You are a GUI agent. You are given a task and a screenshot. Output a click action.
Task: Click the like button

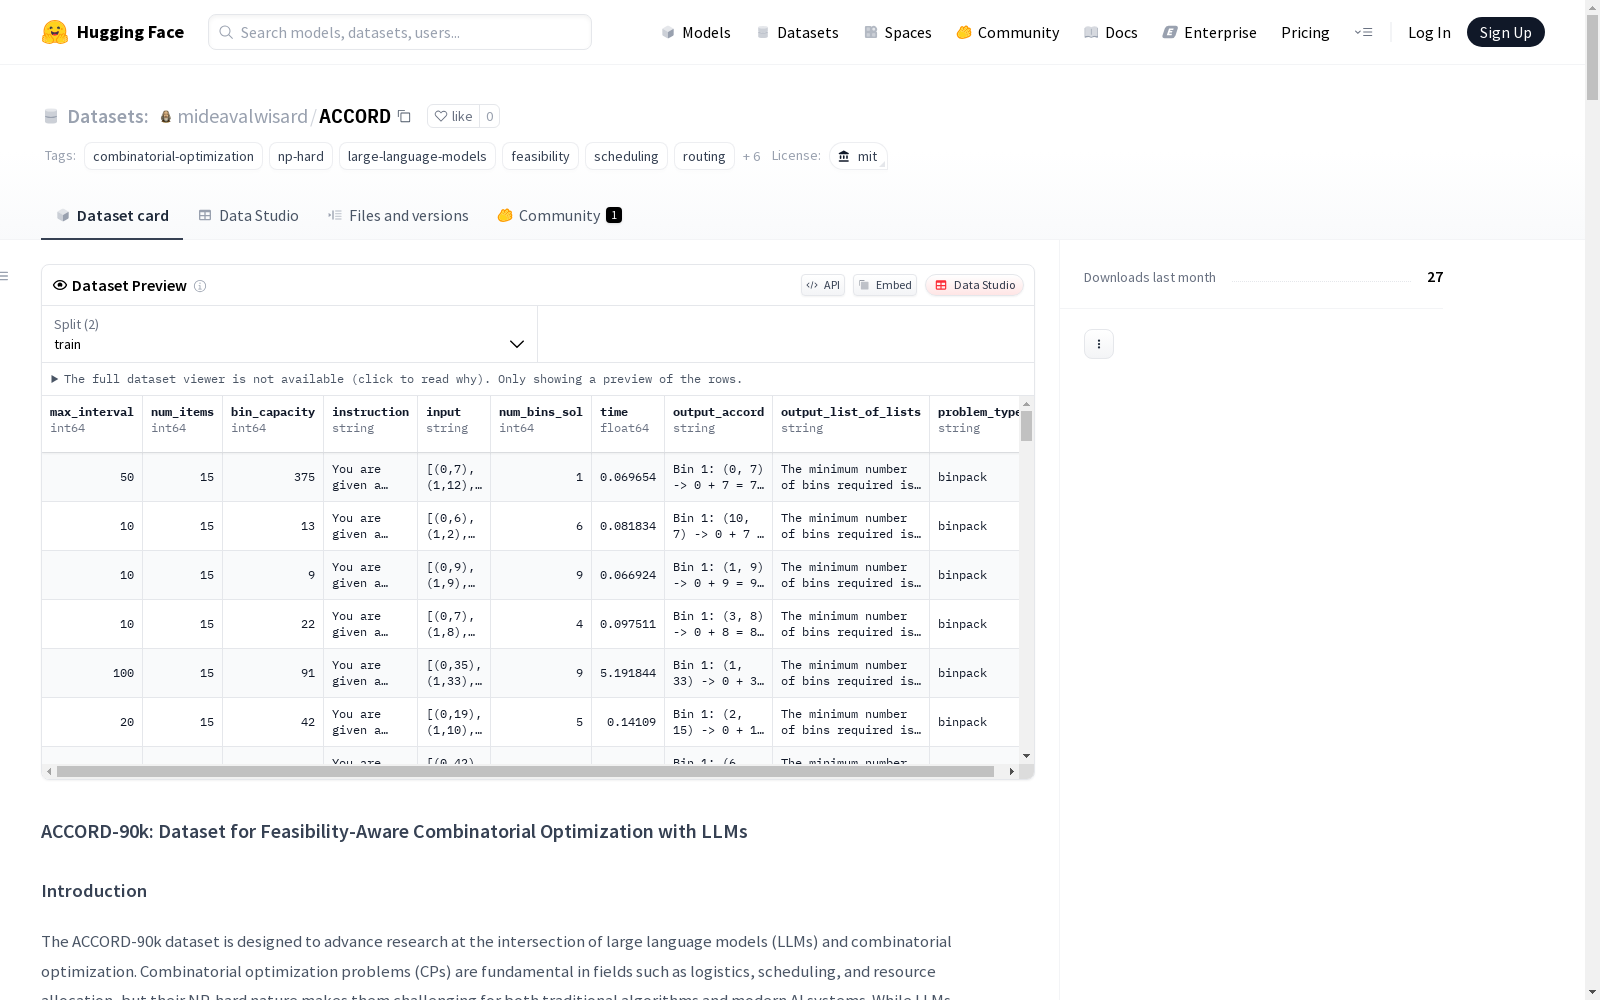click(x=453, y=116)
